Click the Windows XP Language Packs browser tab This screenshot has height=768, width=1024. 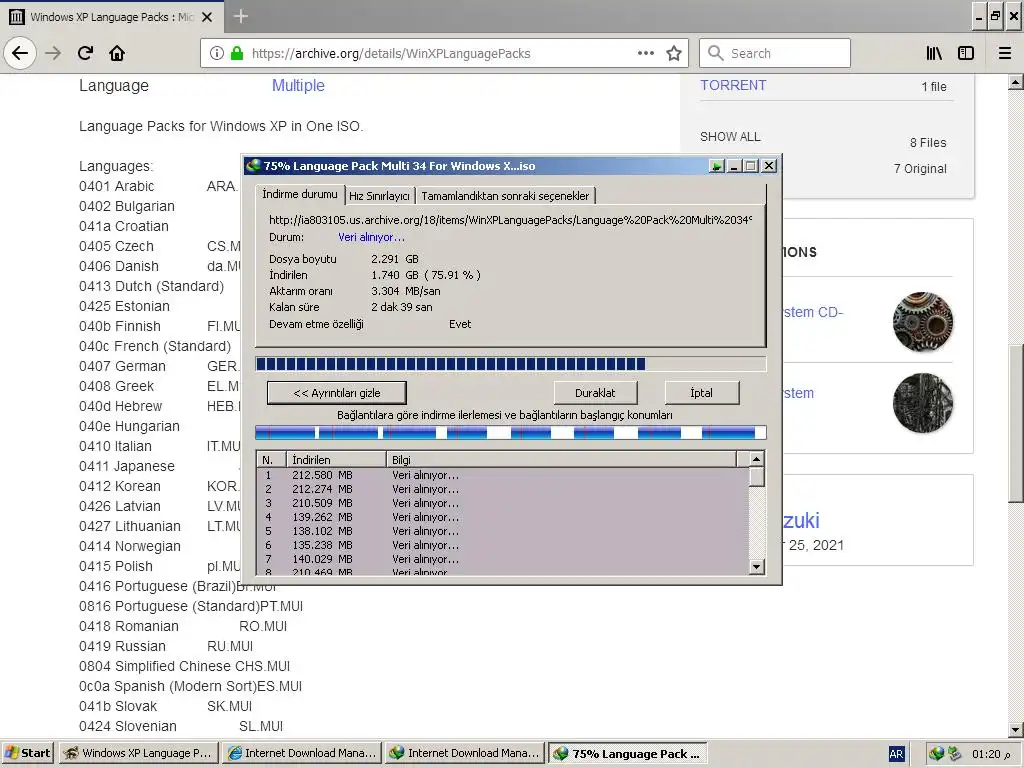112,17
